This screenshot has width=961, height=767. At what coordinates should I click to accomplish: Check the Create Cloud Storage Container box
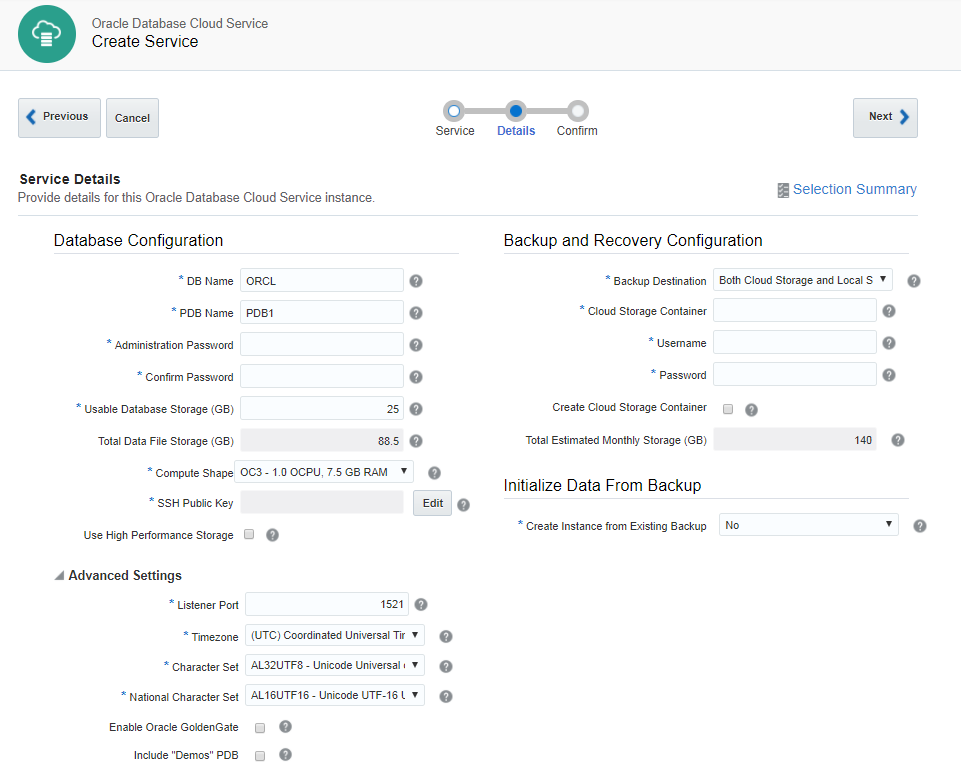click(x=728, y=408)
